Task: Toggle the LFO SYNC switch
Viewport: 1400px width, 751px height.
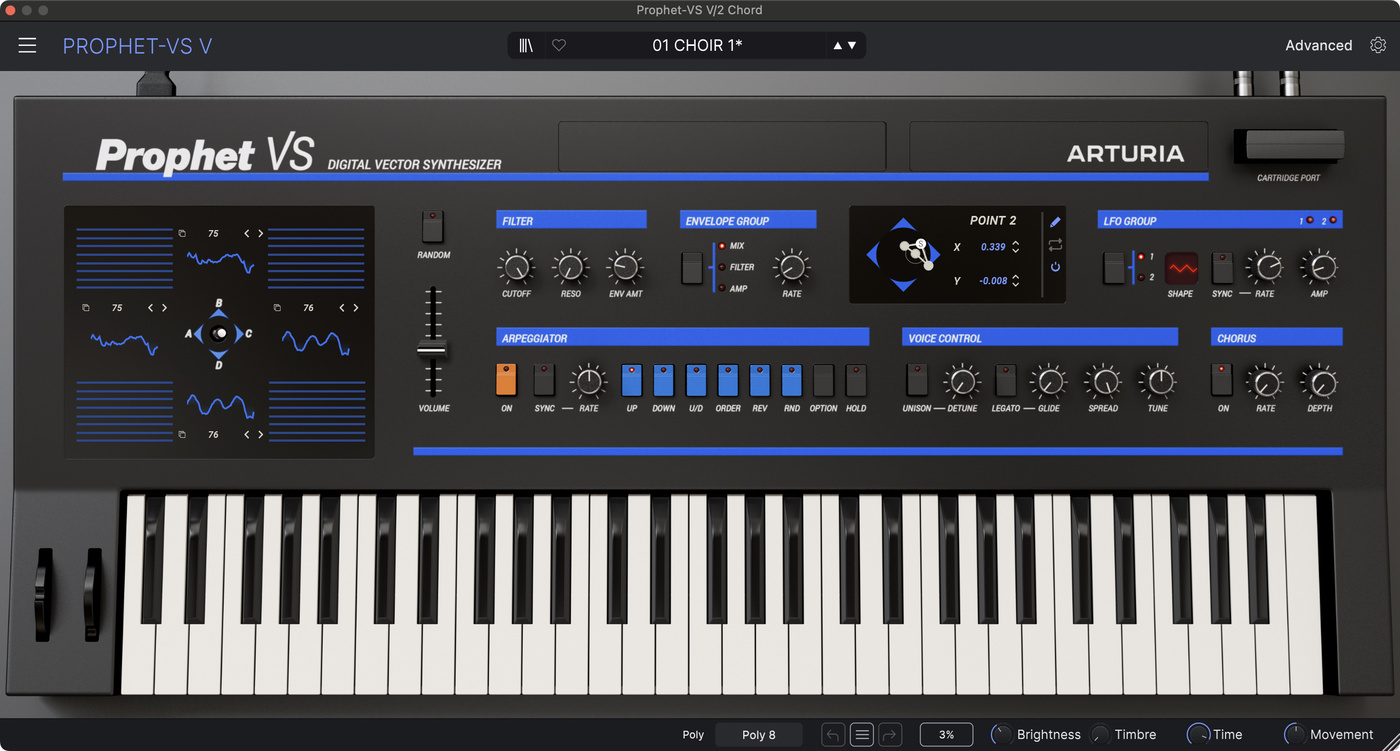Action: [1222, 268]
